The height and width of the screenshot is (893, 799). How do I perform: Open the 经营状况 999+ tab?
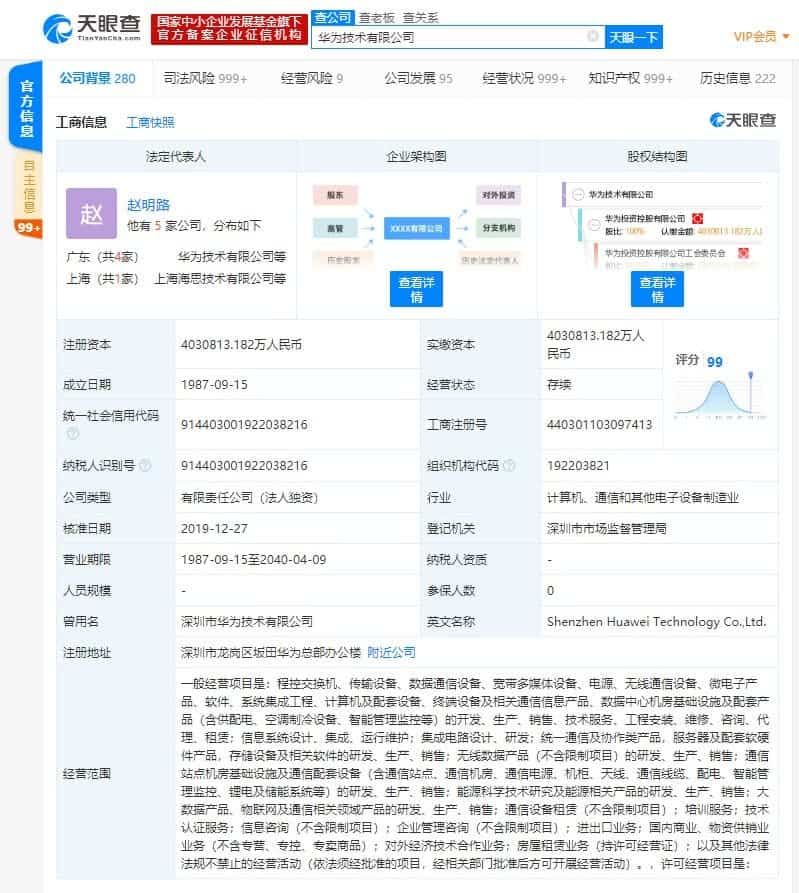(x=524, y=78)
